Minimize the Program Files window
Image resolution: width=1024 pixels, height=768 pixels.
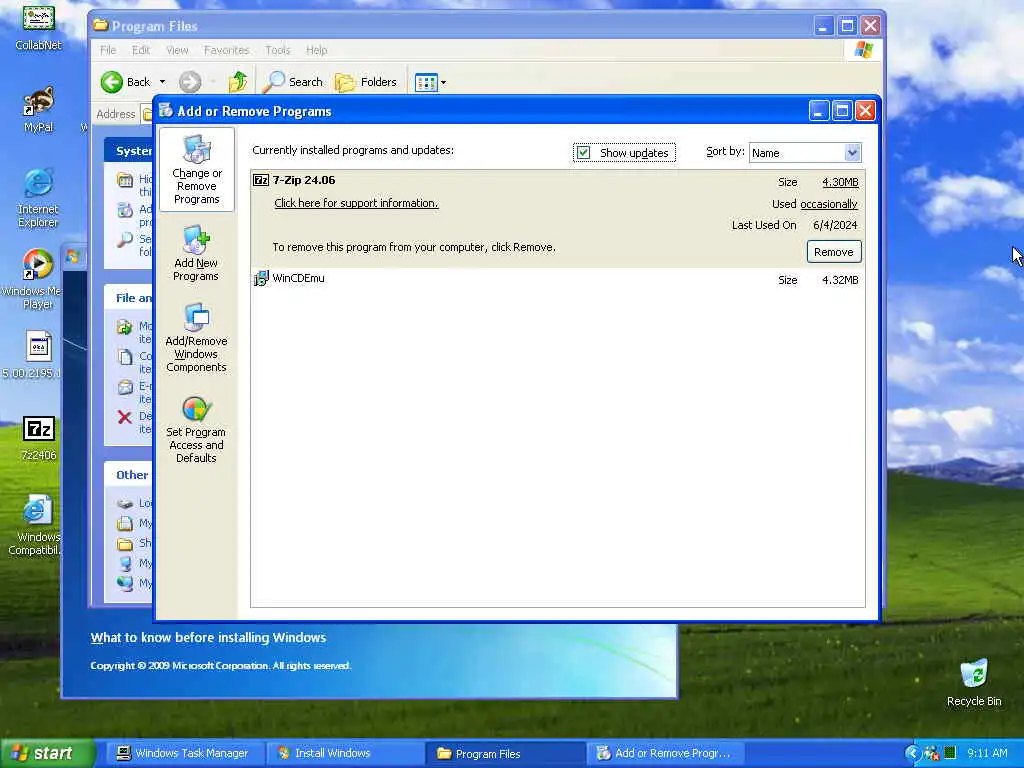click(824, 26)
